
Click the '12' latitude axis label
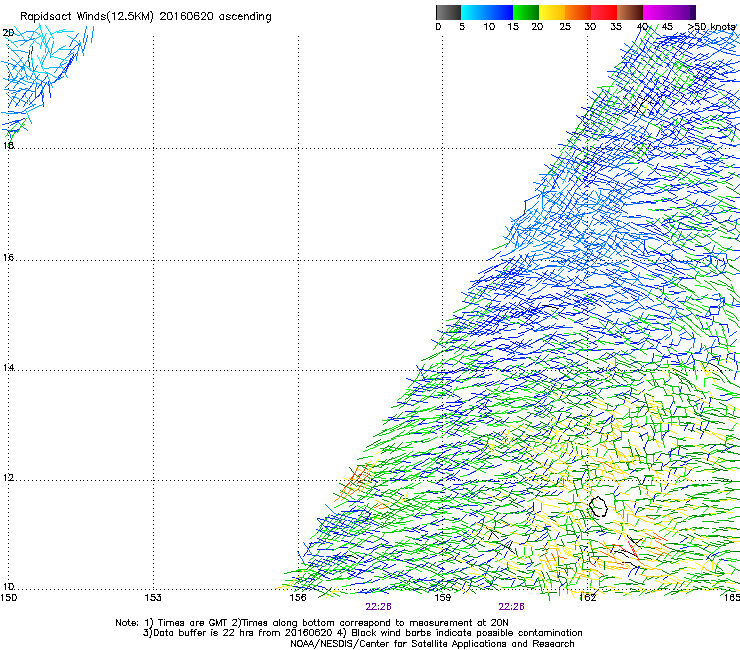click(8, 478)
